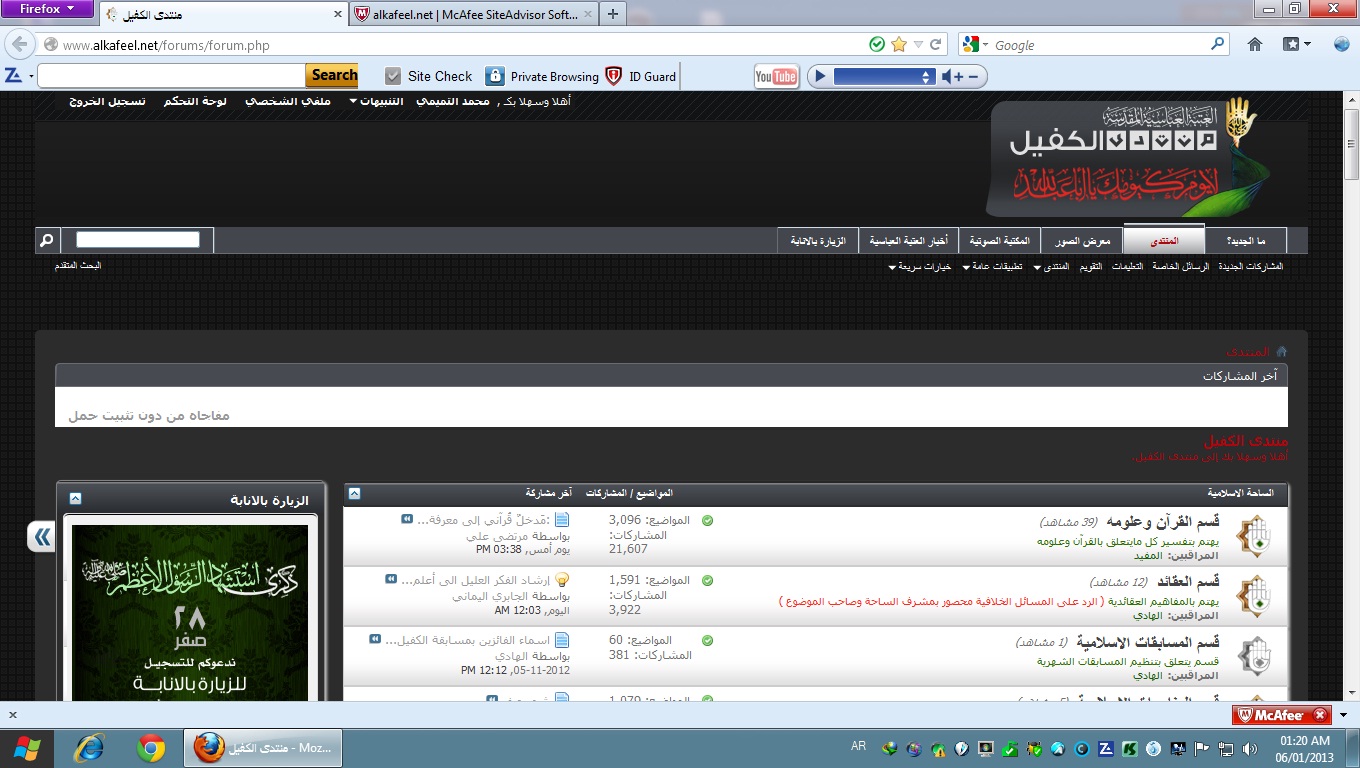Screen dimensions: 1360x768
Task: Collapse the الساحة الاسلامية category section
Action: coord(354,493)
